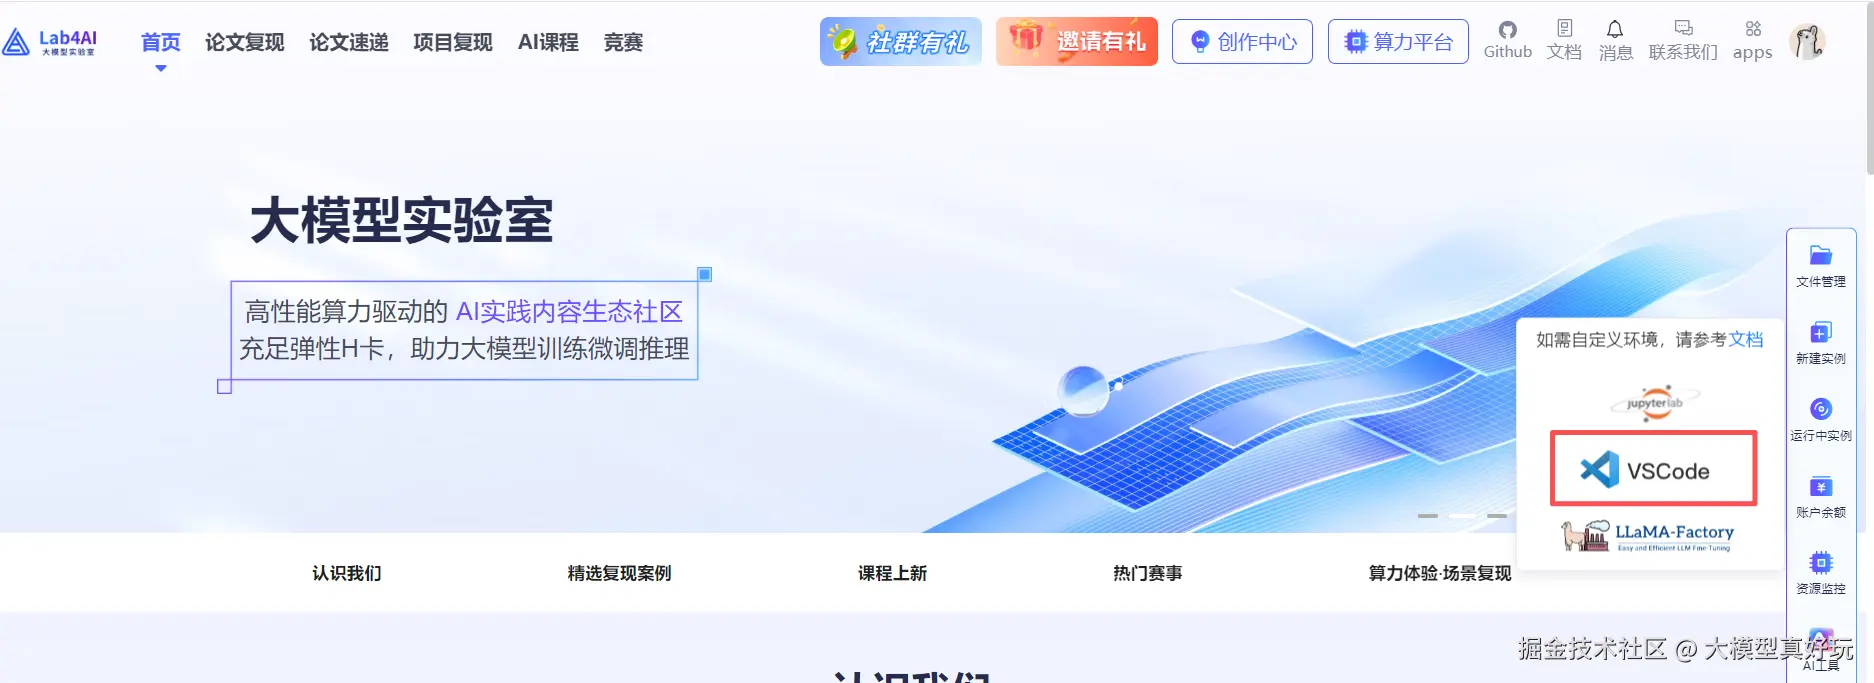Open the 论文速递 menu item
Viewport: 1874px width, 683px height.
pyautogui.click(x=349, y=42)
